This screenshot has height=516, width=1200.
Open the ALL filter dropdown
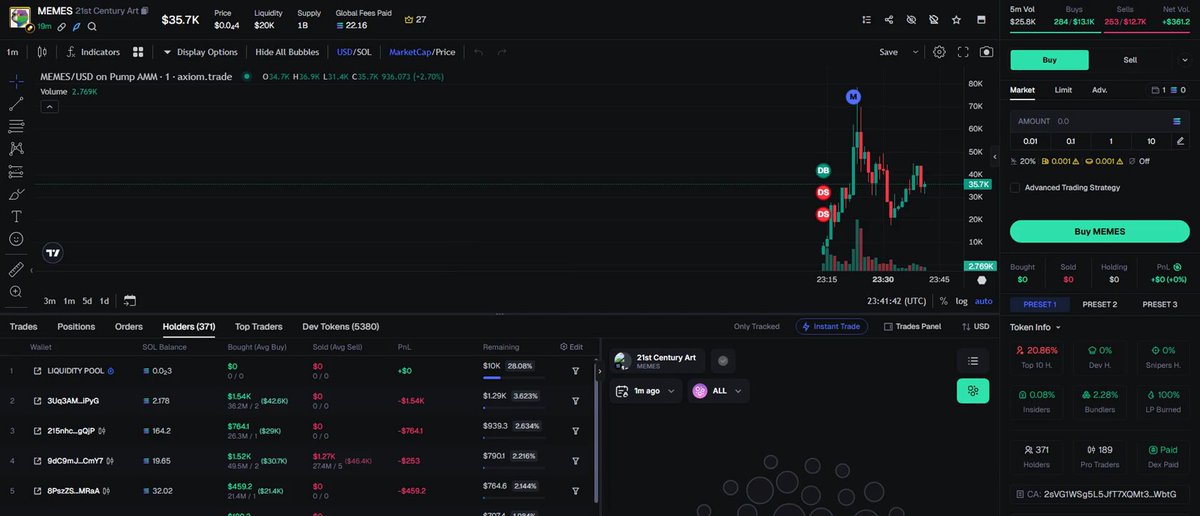pos(720,391)
